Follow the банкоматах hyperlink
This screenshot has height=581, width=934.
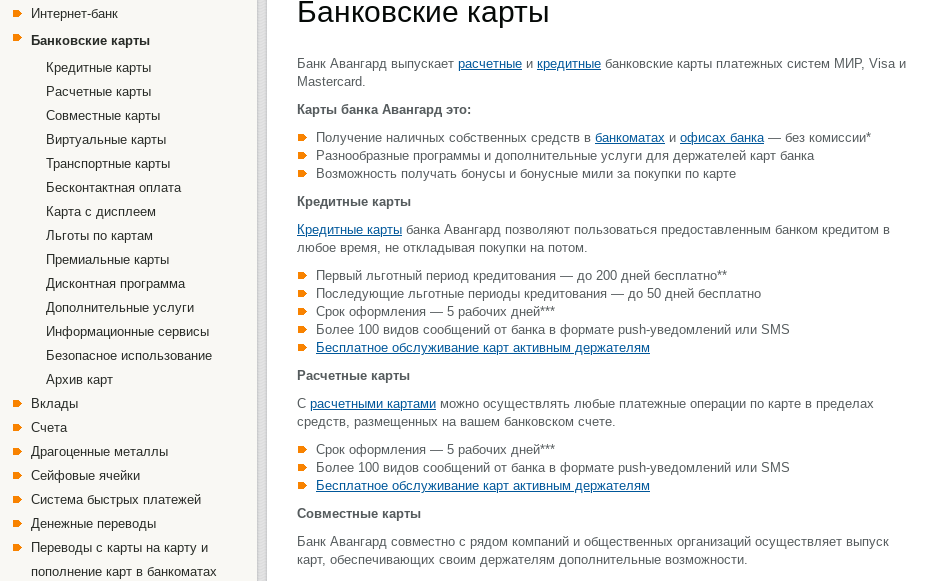click(629, 137)
